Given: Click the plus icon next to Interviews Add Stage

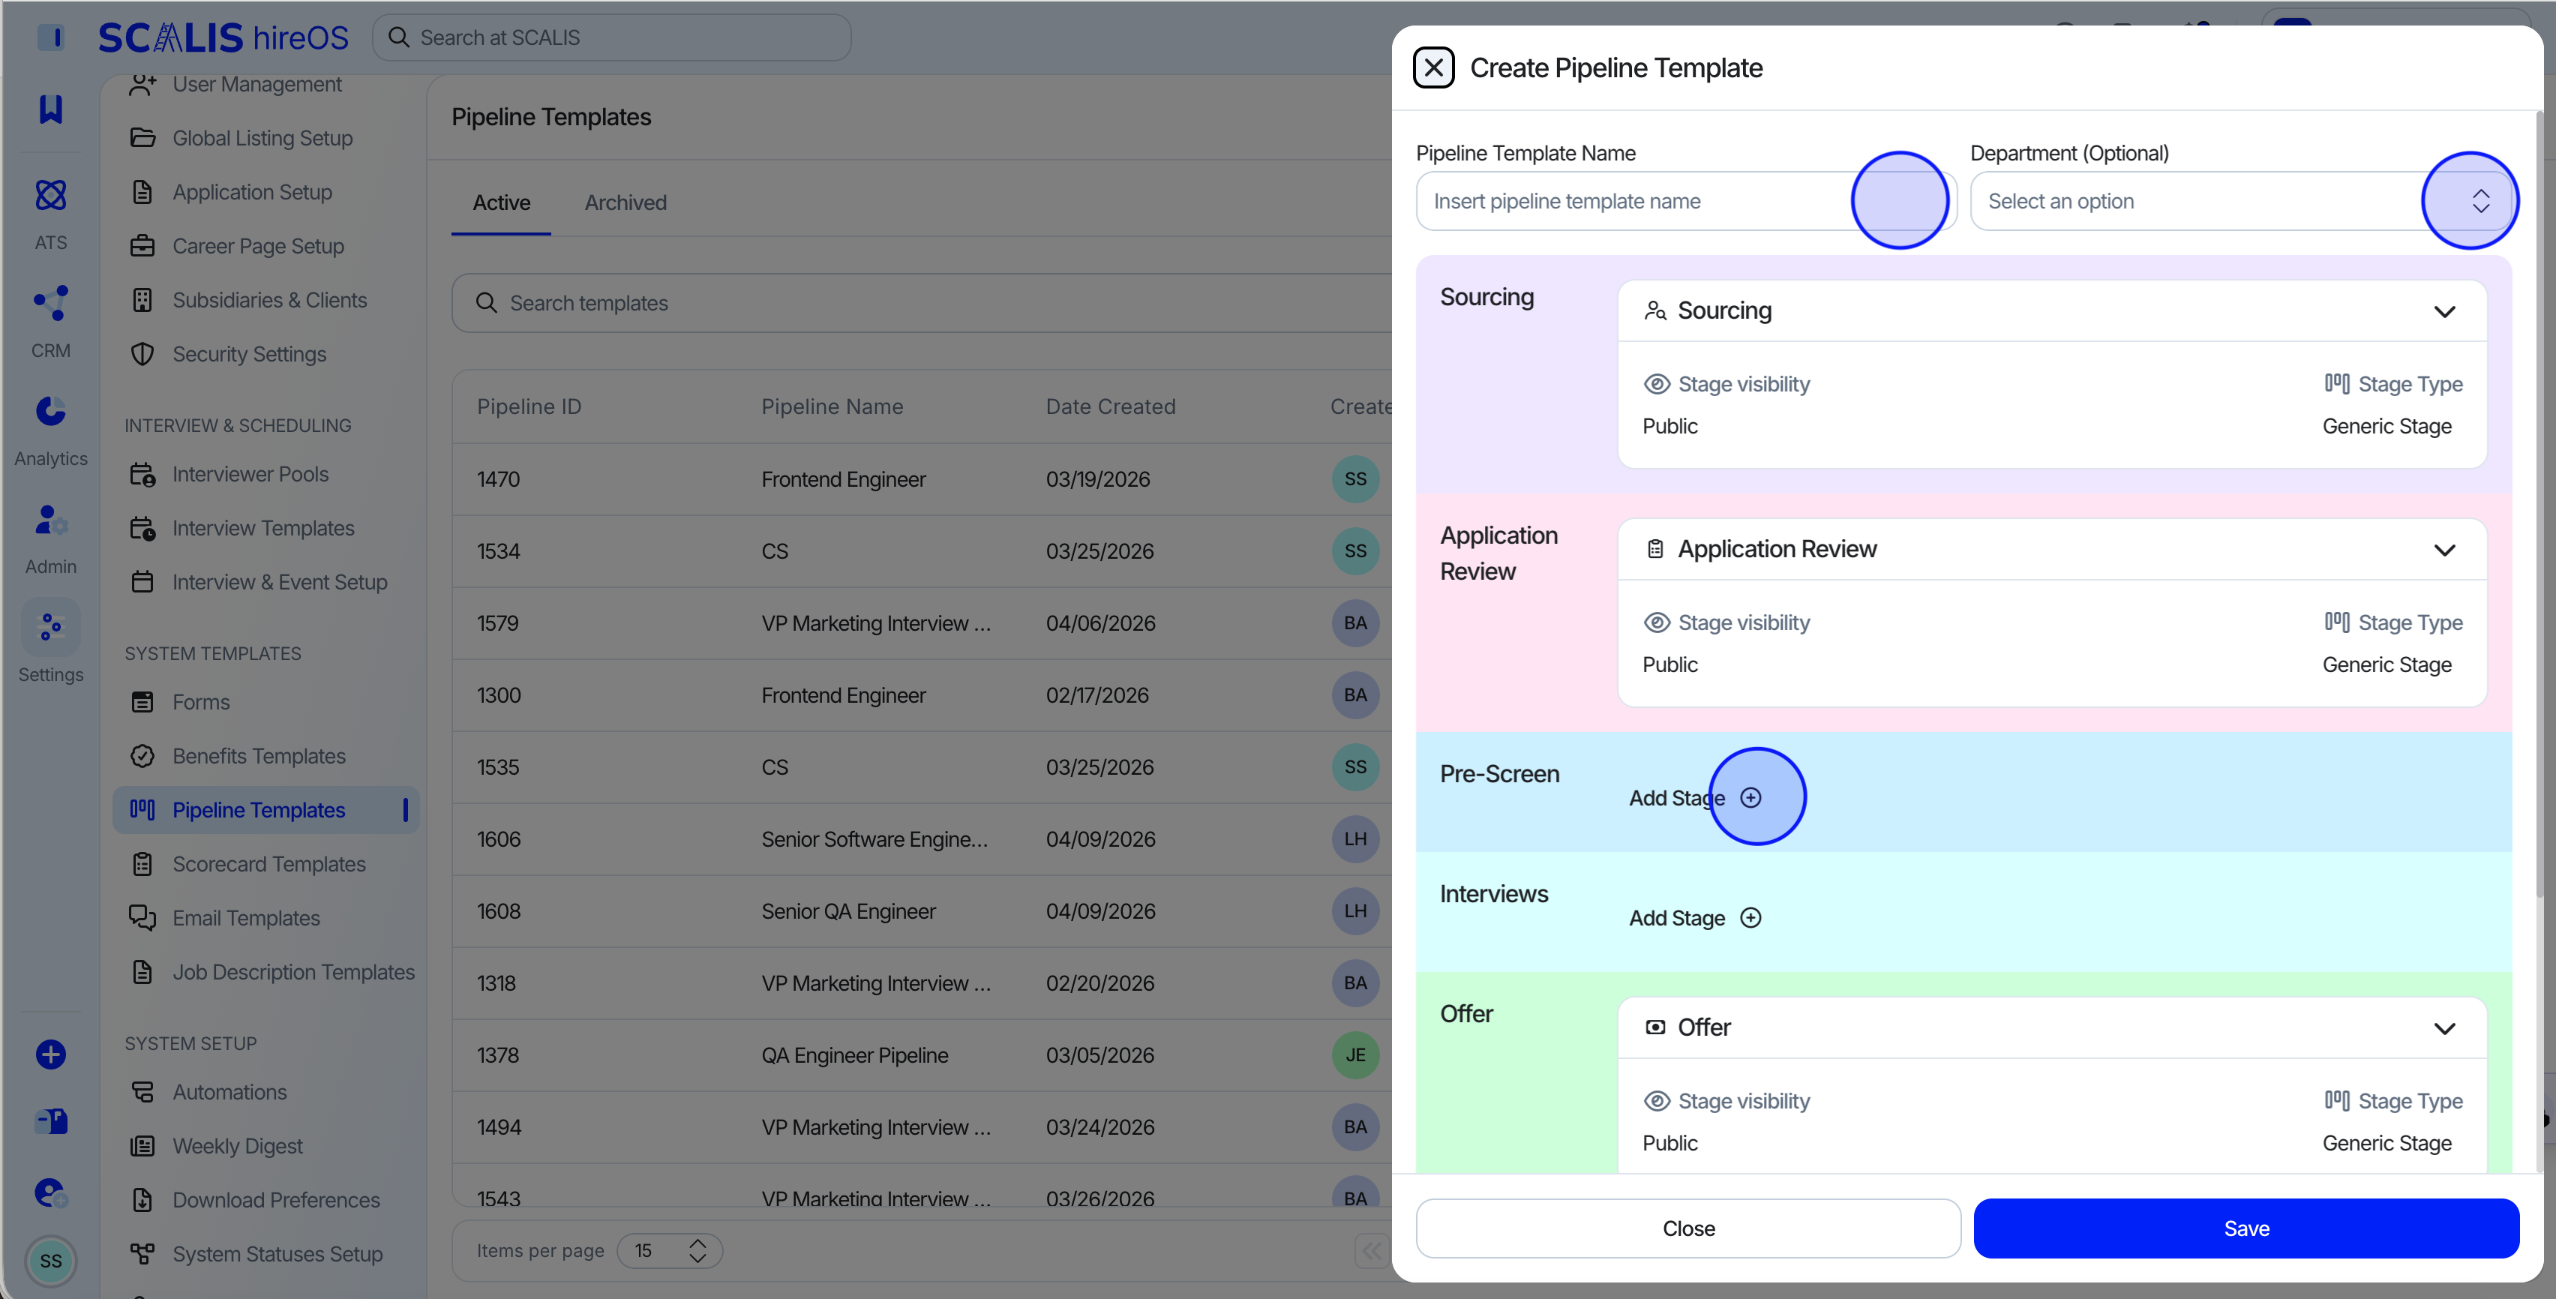Looking at the screenshot, I should (x=1750, y=917).
